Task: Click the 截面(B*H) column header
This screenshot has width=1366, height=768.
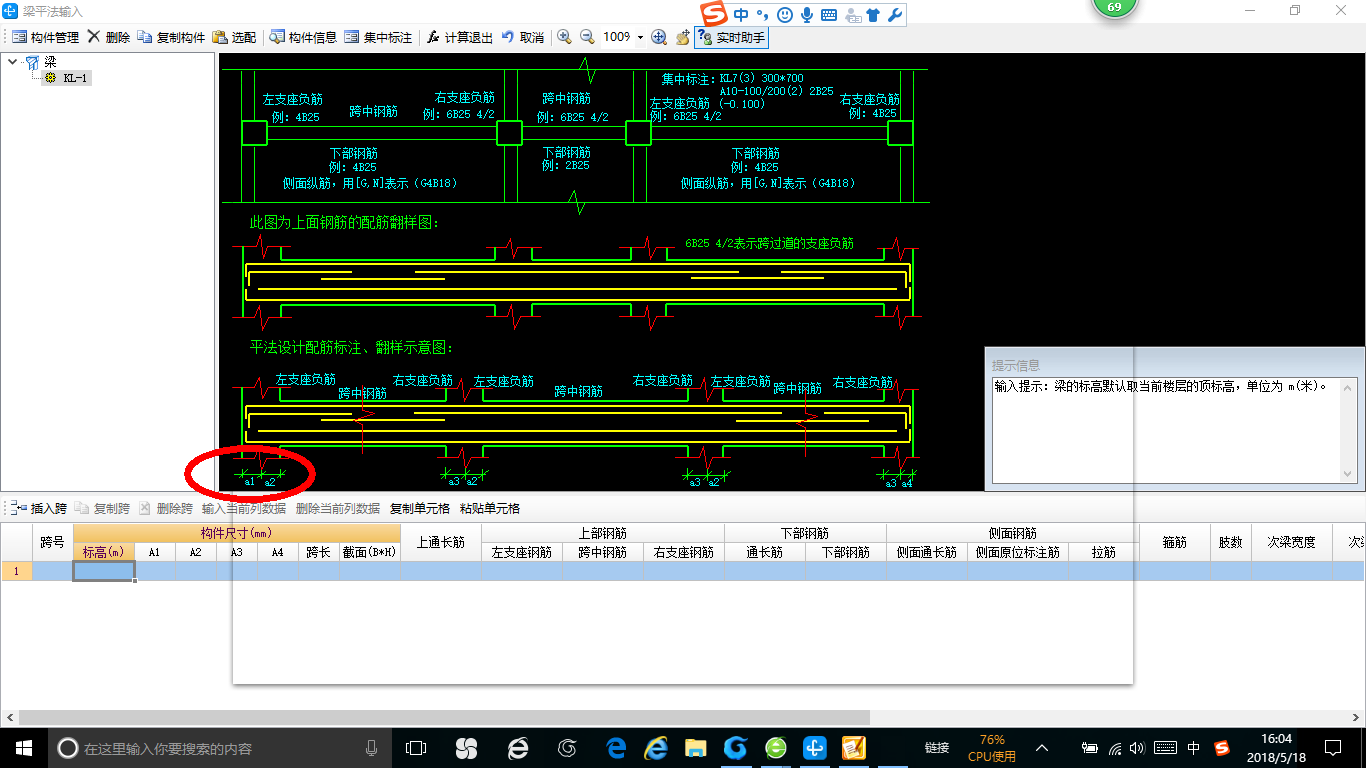Action: point(370,552)
